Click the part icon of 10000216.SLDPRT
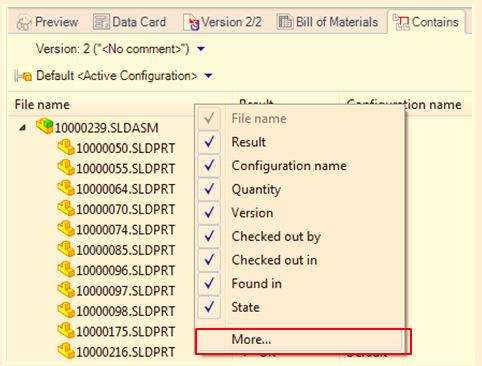Viewport: 482px width, 366px height. 66,351
